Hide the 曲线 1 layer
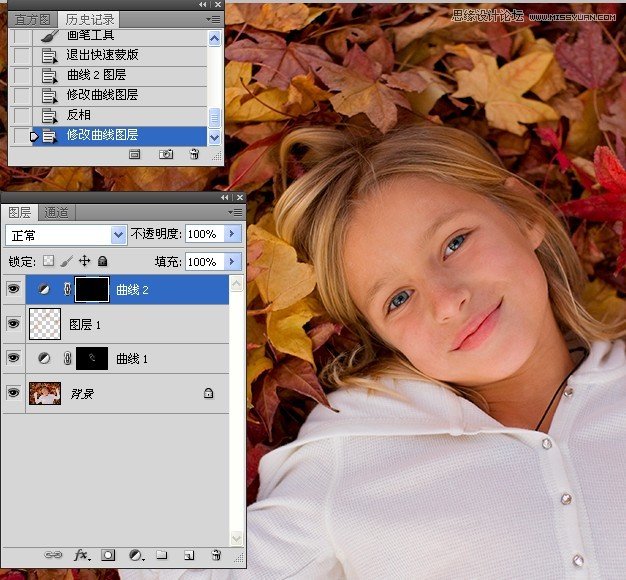Viewport: 626px width, 580px height. (14, 358)
